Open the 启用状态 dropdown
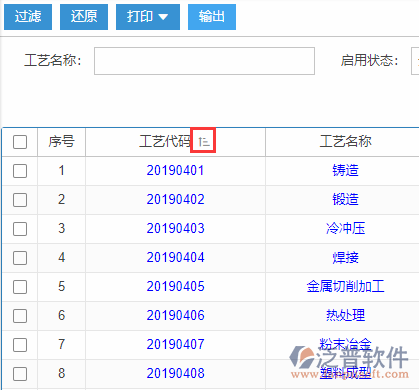Image resolution: width=419 pixels, height=390 pixels. [x=415, y=61]
